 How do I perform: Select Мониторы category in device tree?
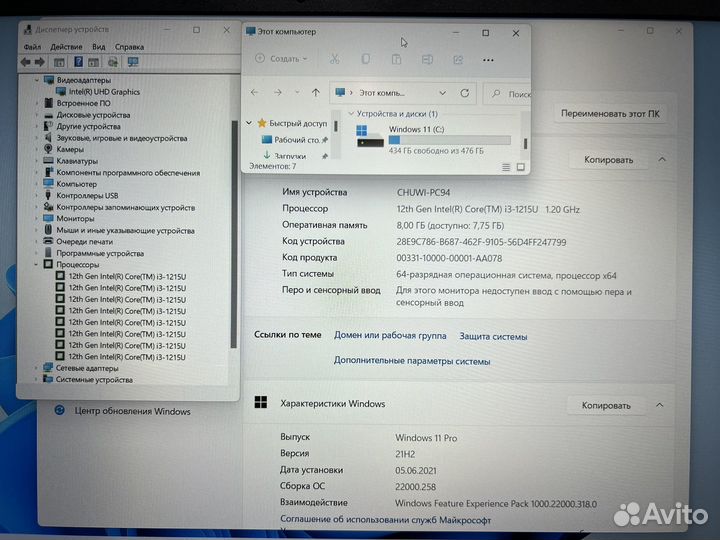tap(75, 219)
